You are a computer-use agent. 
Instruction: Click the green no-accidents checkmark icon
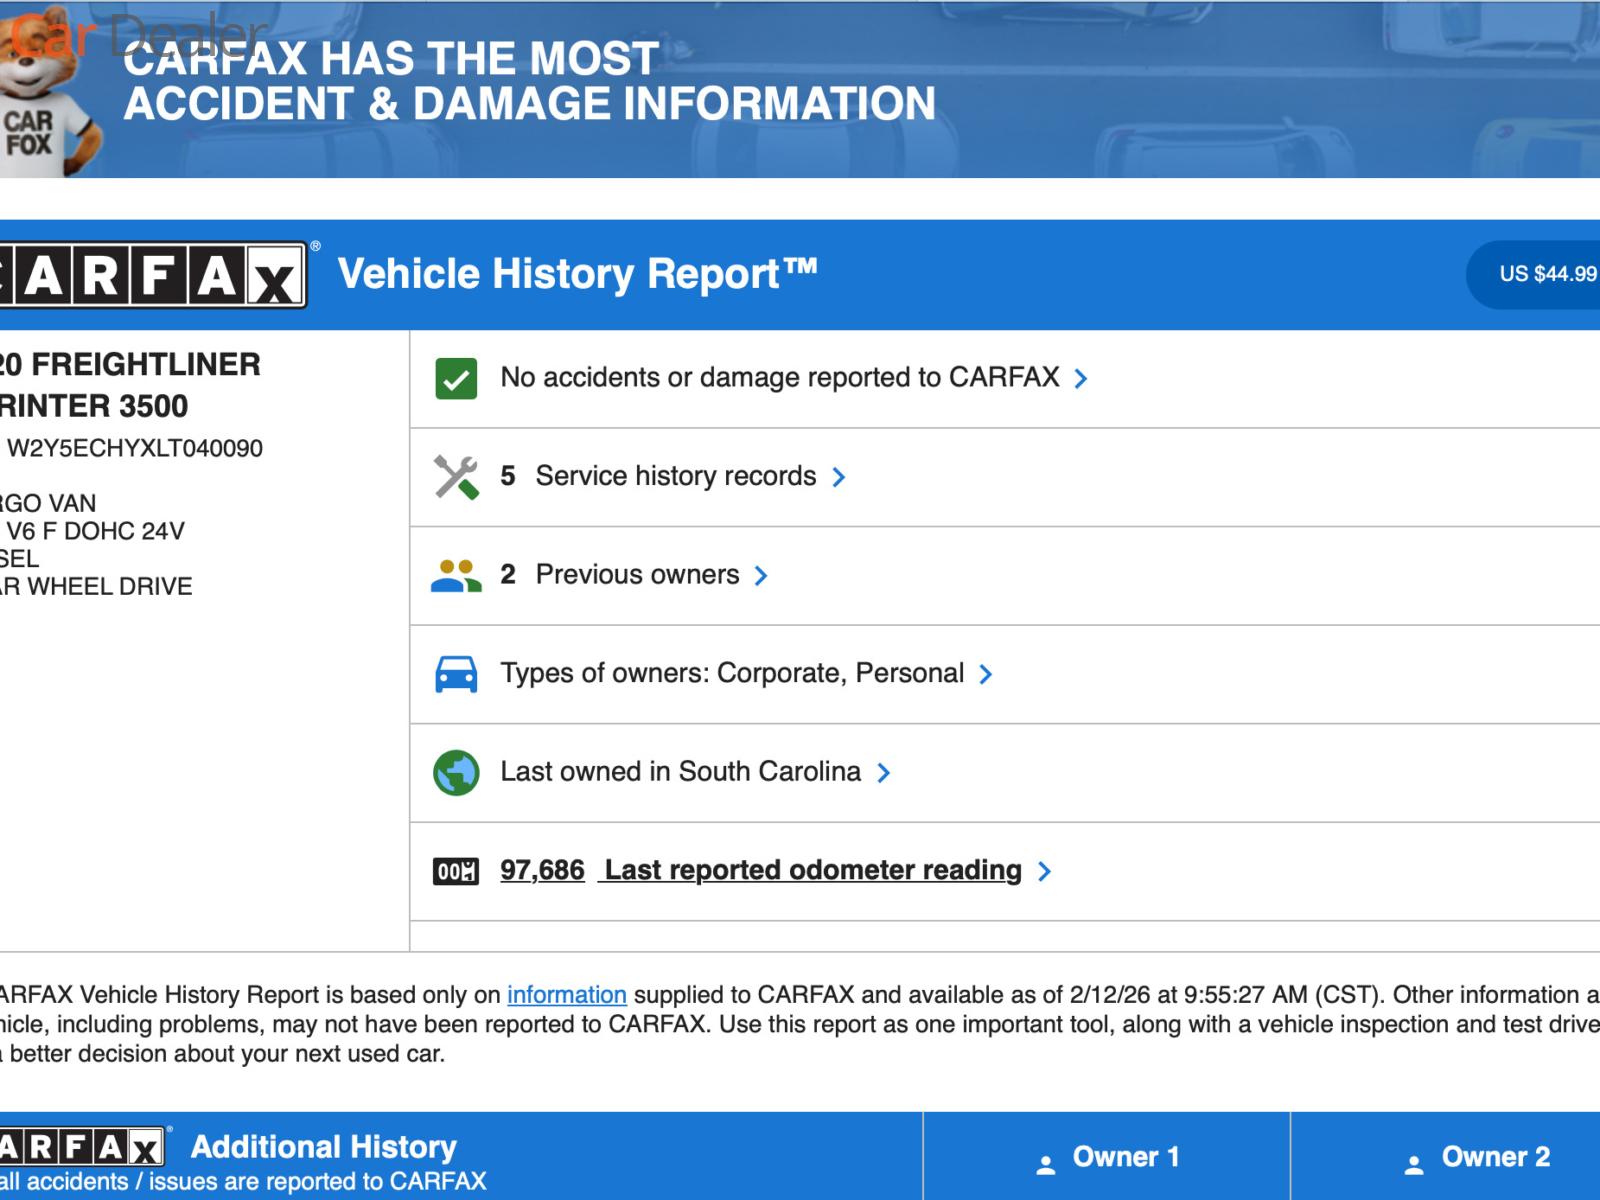(x=456, y=379)
